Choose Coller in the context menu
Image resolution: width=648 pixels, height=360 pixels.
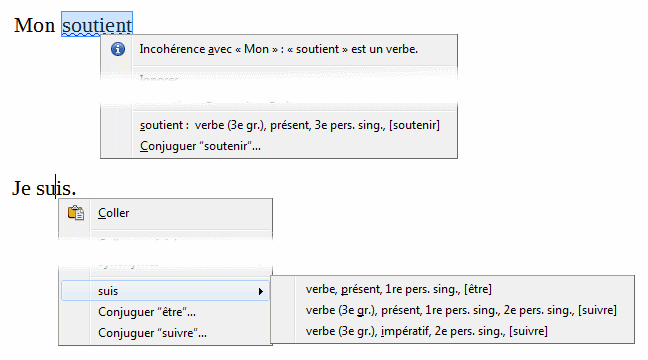[114, 213]
